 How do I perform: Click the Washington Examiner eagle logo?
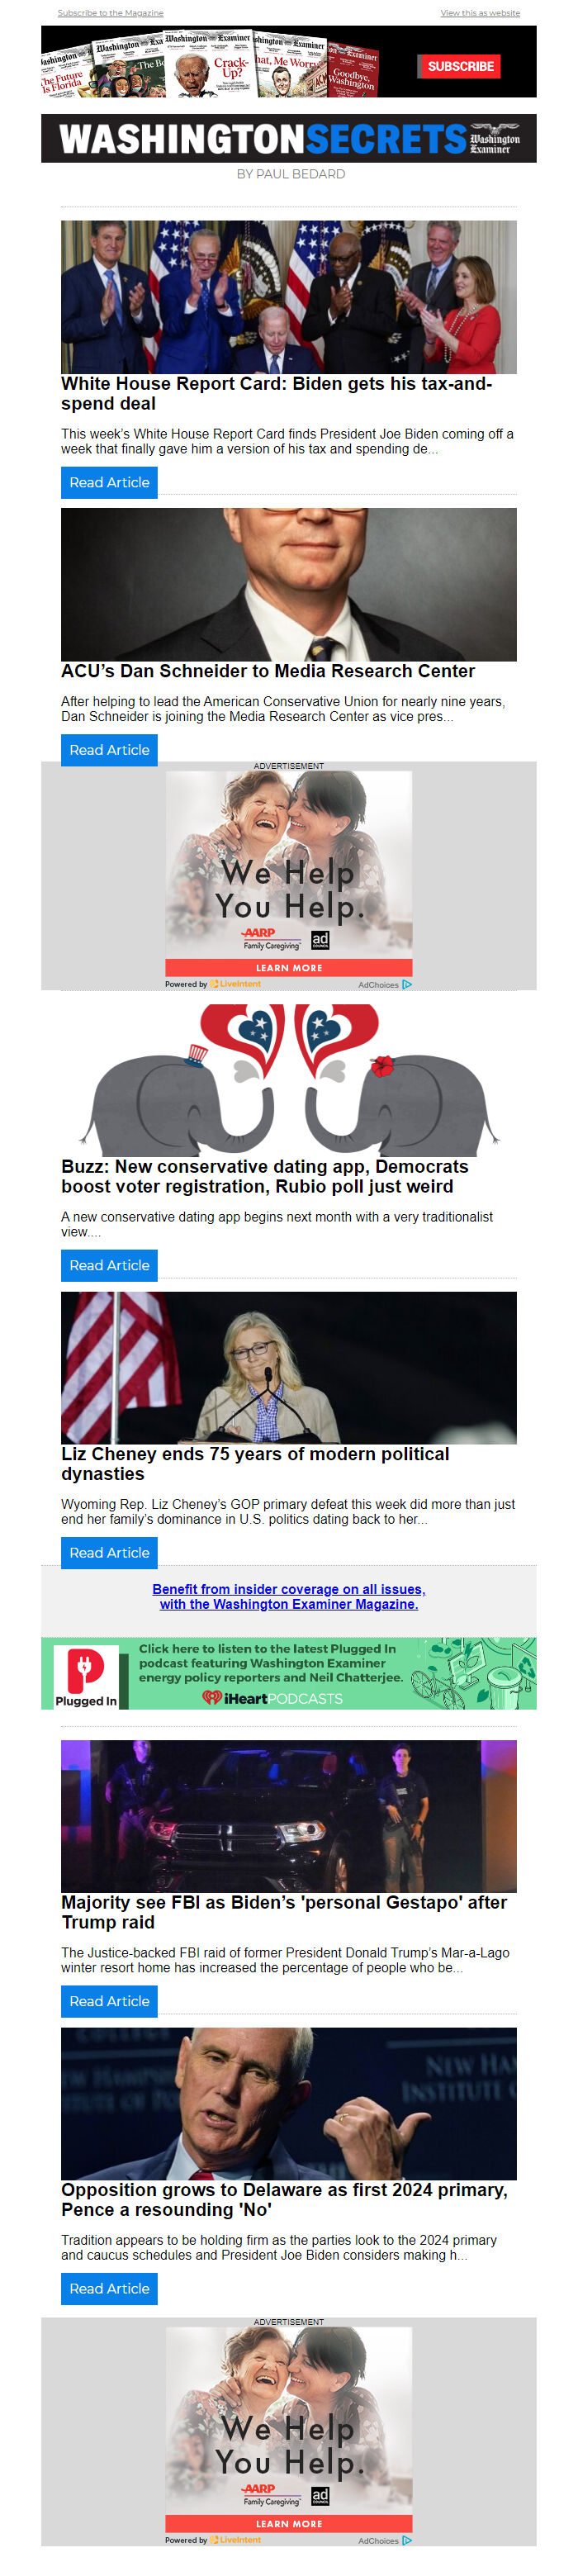pos(495,138)
